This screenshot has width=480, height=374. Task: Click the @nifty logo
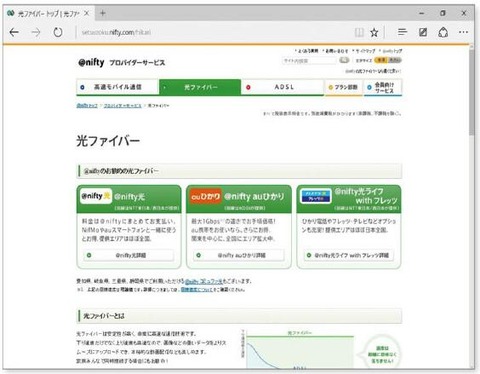91,62
